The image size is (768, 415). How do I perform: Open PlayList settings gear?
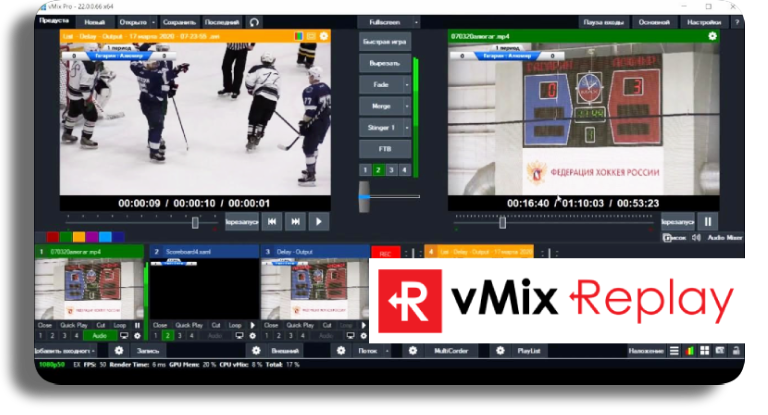pos(500,351)
